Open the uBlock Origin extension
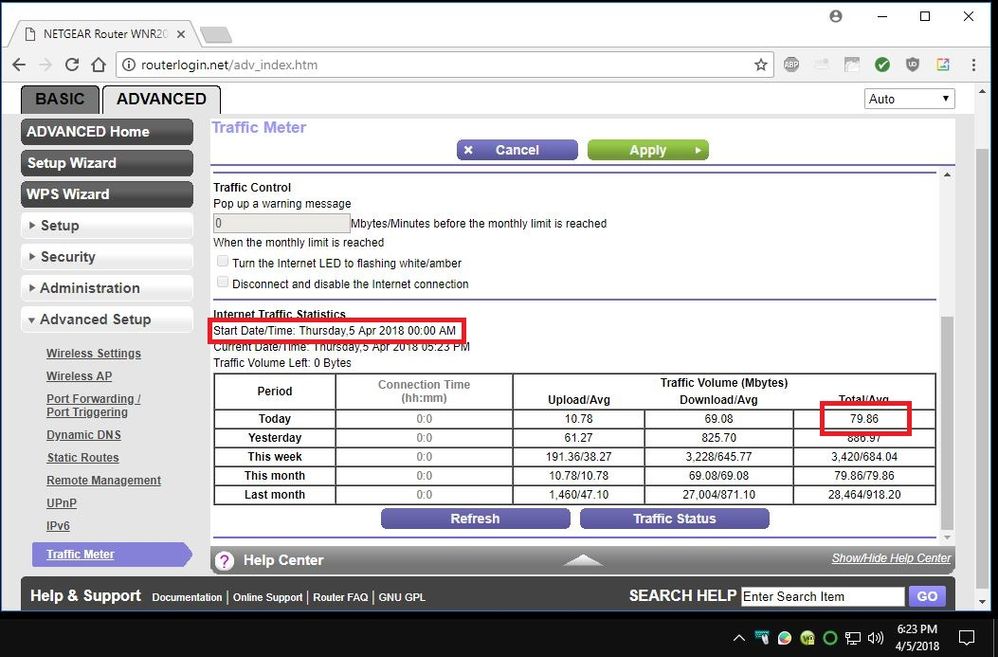Screen dimensions: 998x657 (912, 65)
